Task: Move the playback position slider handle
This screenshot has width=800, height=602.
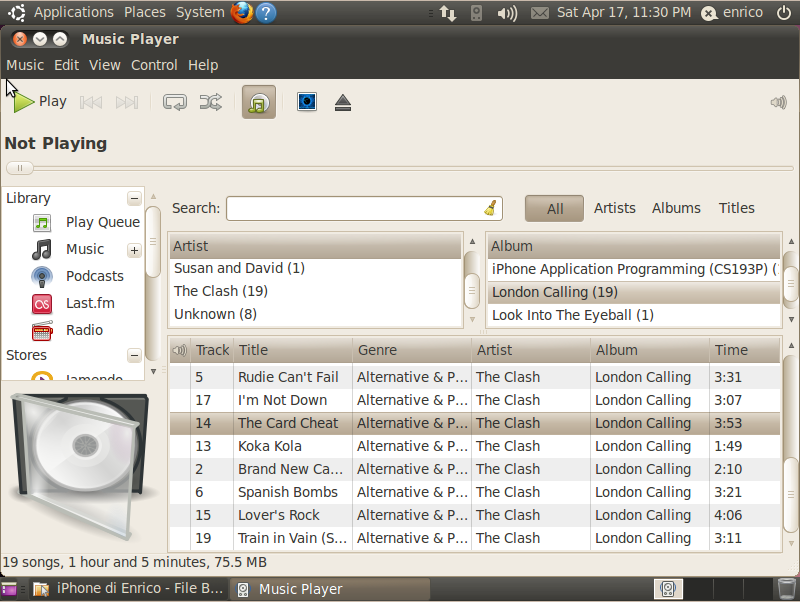Action: [20, 168]
